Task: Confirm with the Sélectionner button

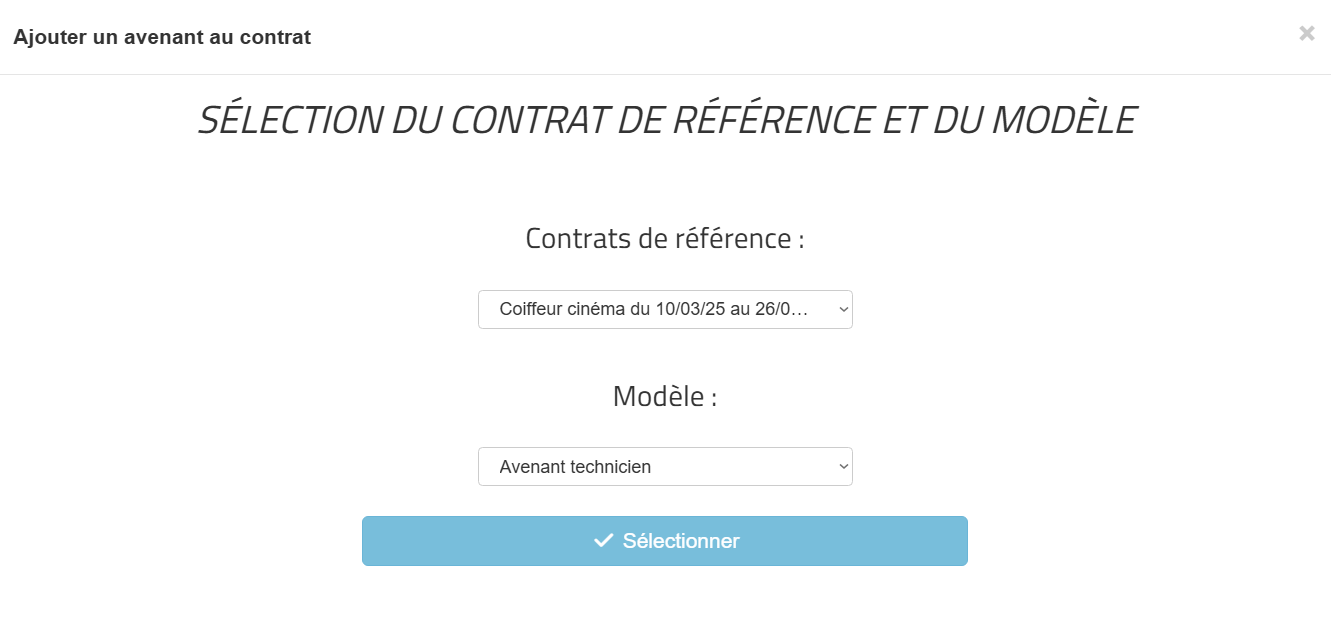Action: point(665,541)
